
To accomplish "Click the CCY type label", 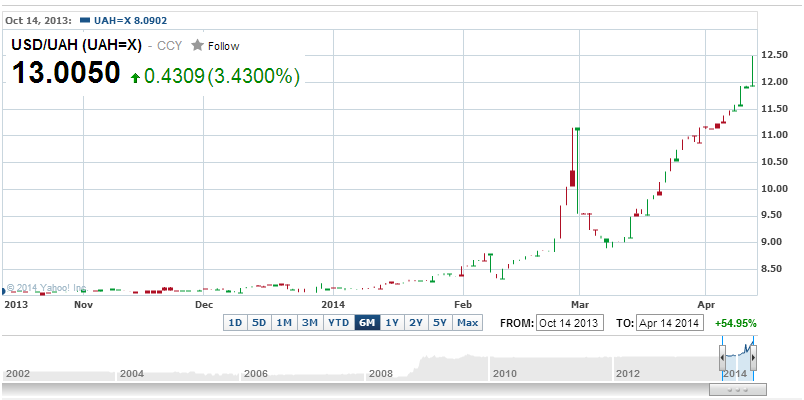I will pyautogui.click(x=170, y=46).
